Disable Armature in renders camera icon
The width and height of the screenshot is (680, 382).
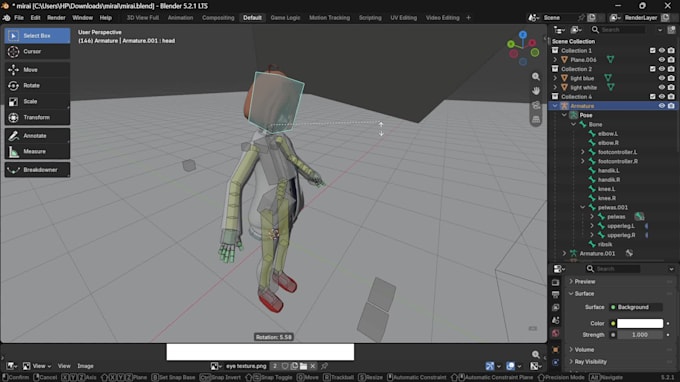click(x=671, y=106)
